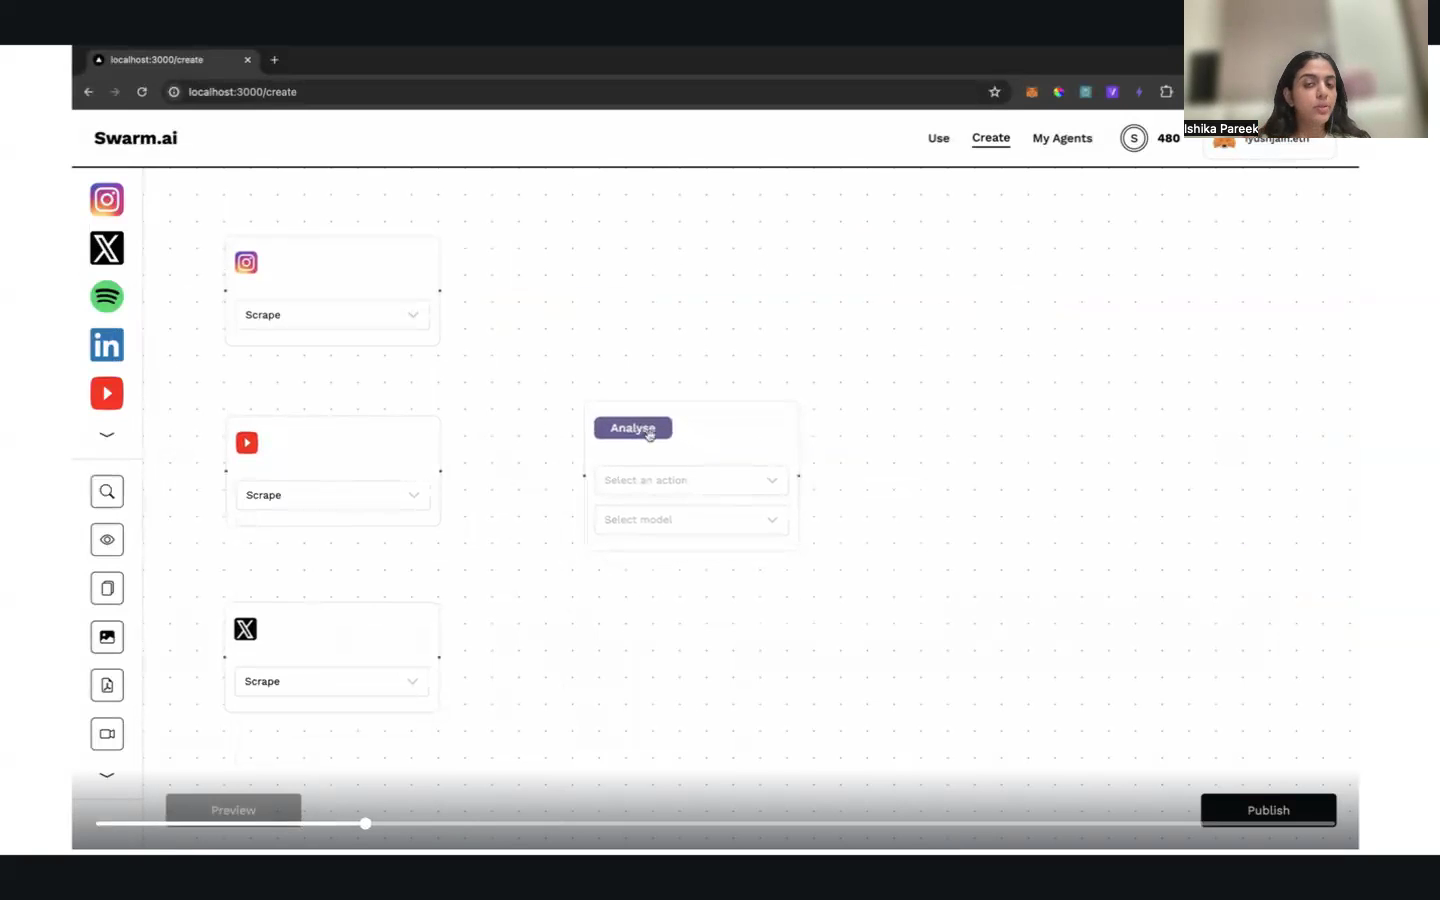Select the search tool in sidebar
1440x900 pixels.
[107, 491]
